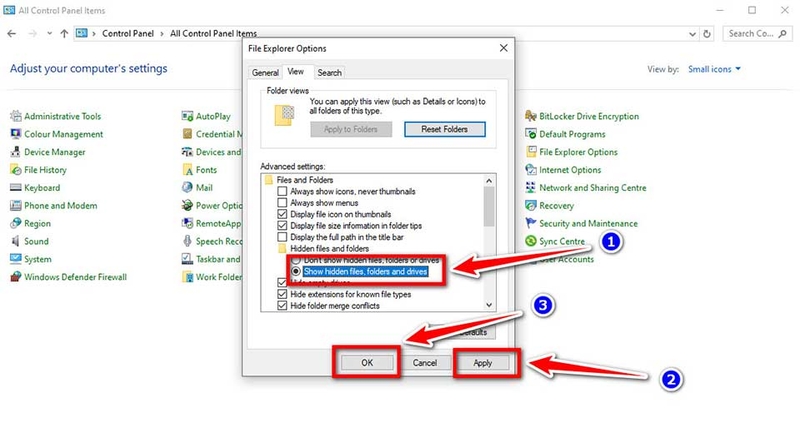
Task: Expand the address bar history dropdown
Action: 692,34
